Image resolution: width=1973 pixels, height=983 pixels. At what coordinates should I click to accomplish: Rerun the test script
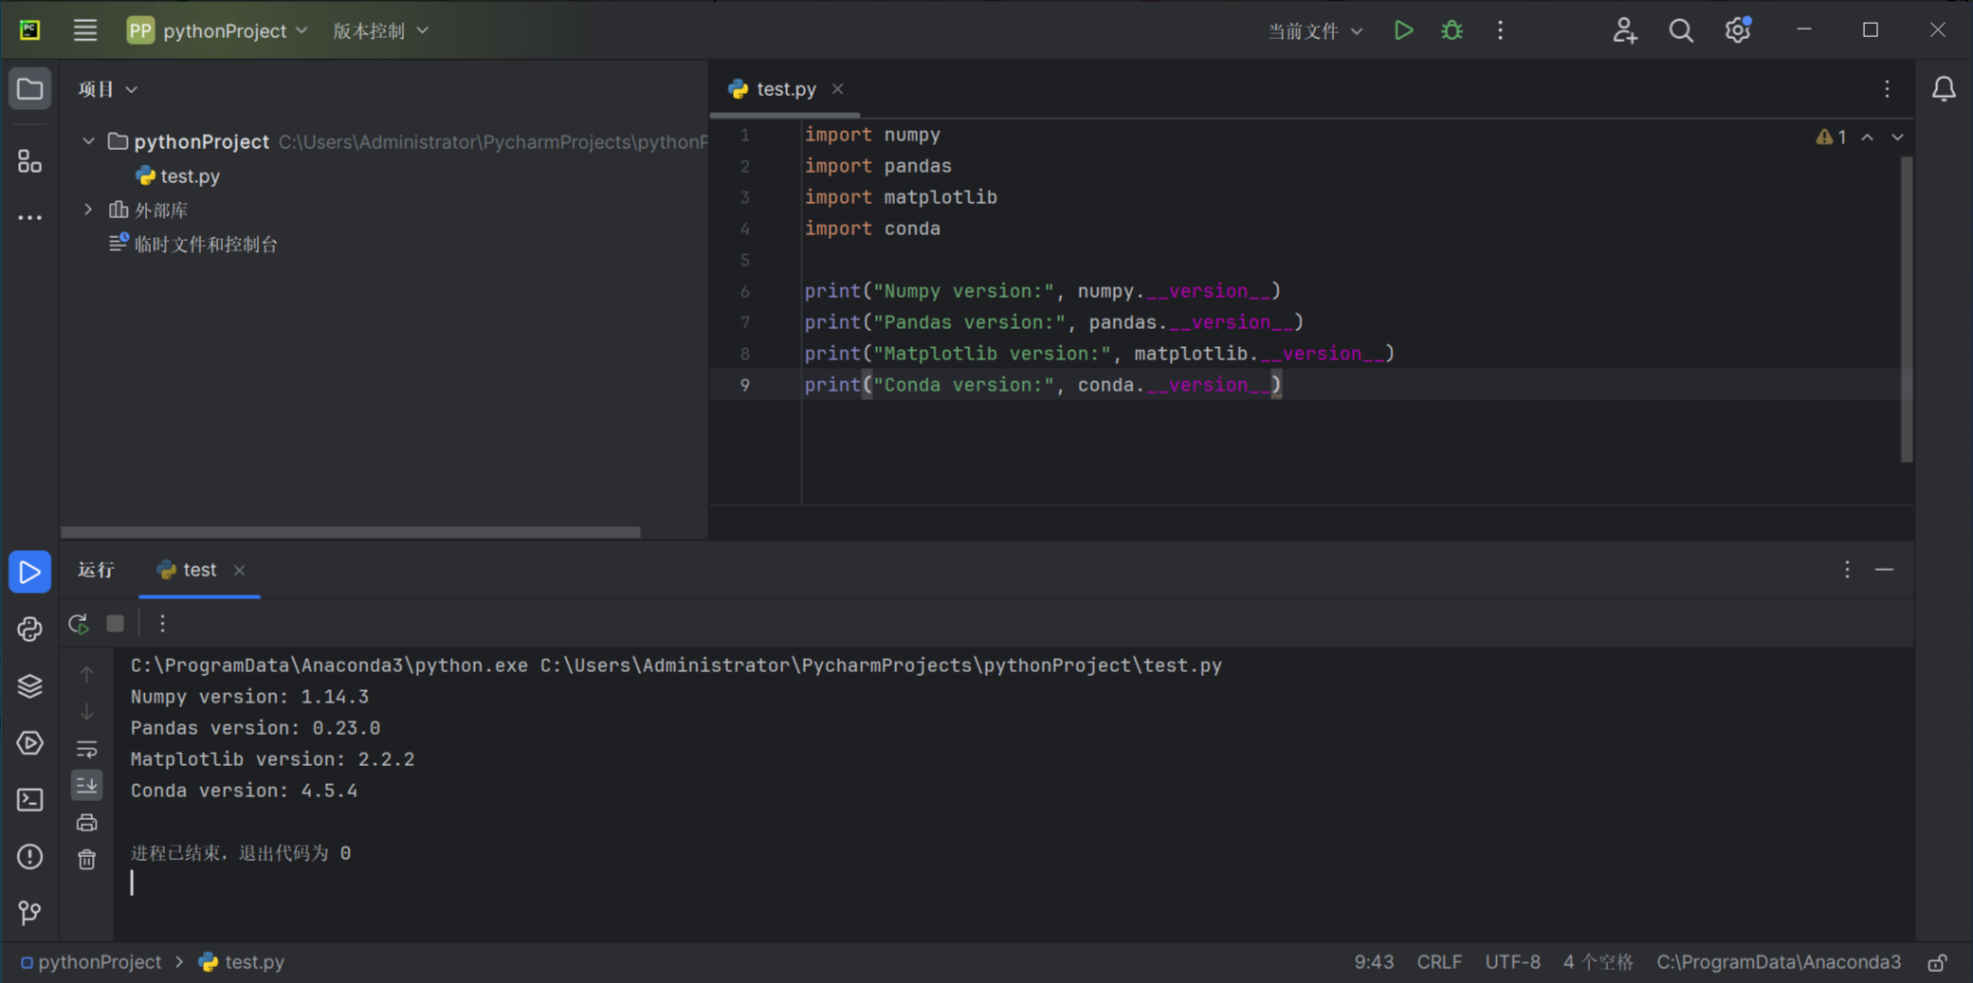79,624
